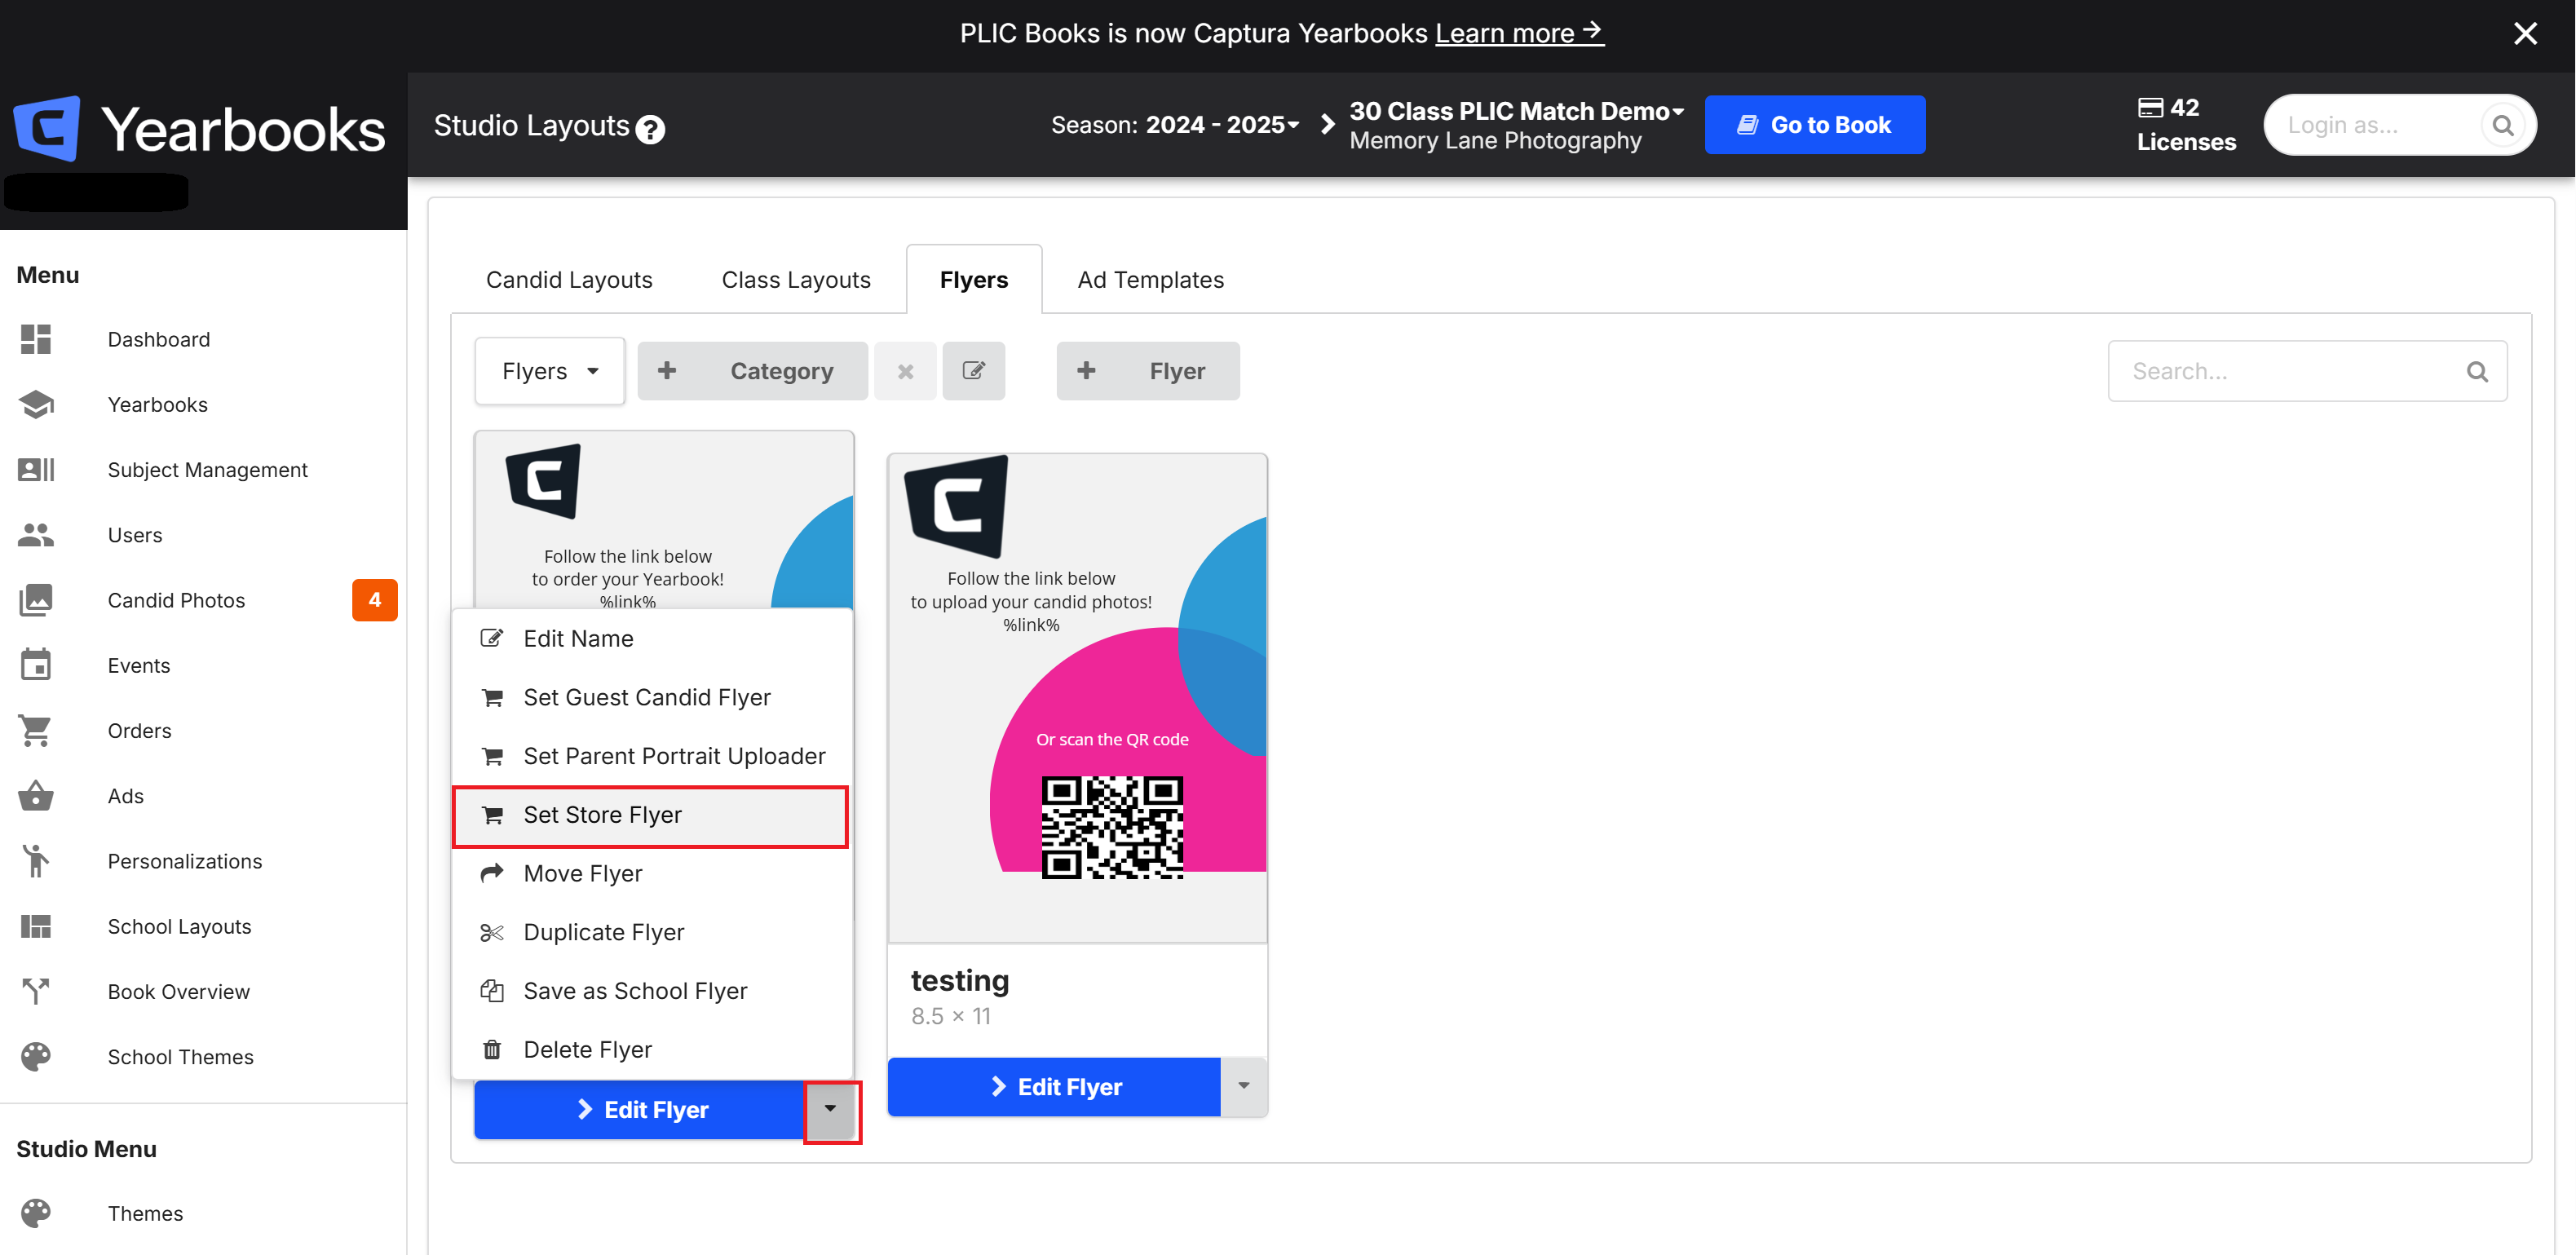
Task: Click Edit Flyer under the first flyer
Action: click(x=640, y=1109)
